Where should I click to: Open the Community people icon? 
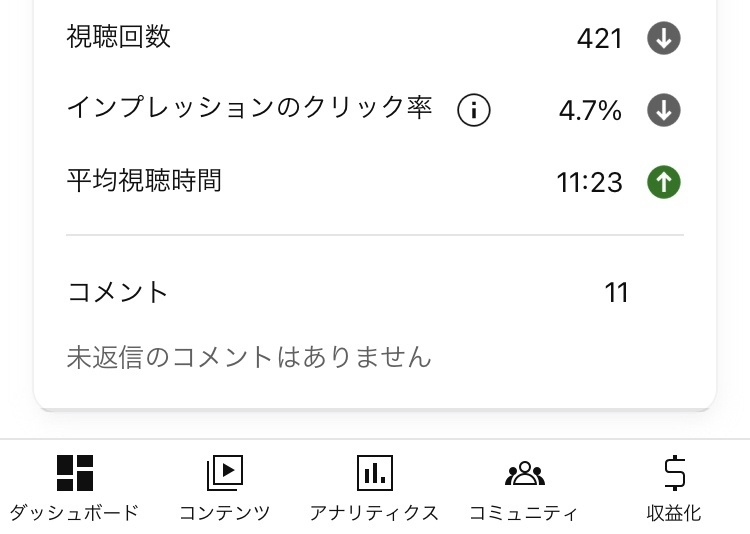point(525,473)
